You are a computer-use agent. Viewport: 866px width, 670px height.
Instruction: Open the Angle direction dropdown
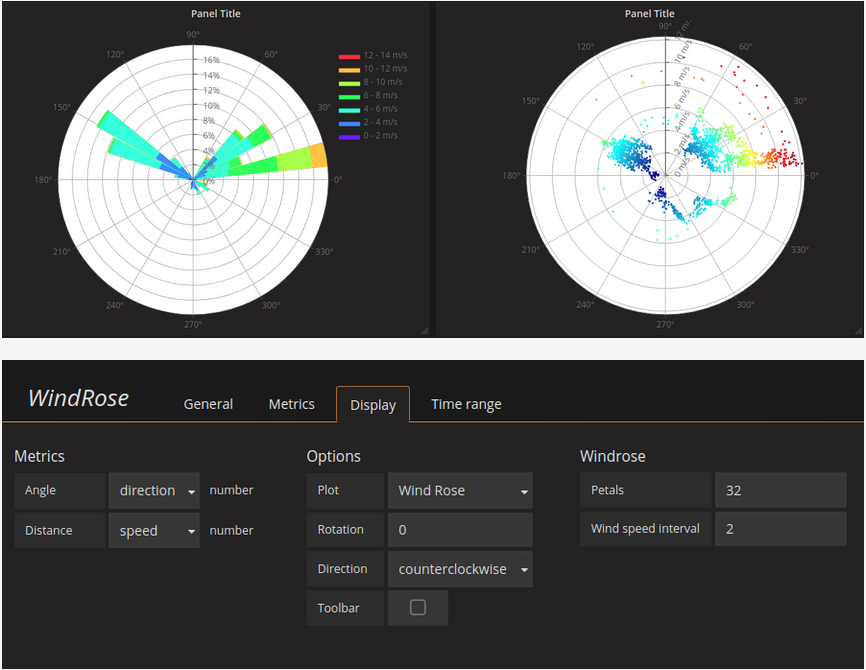[154, 490]
